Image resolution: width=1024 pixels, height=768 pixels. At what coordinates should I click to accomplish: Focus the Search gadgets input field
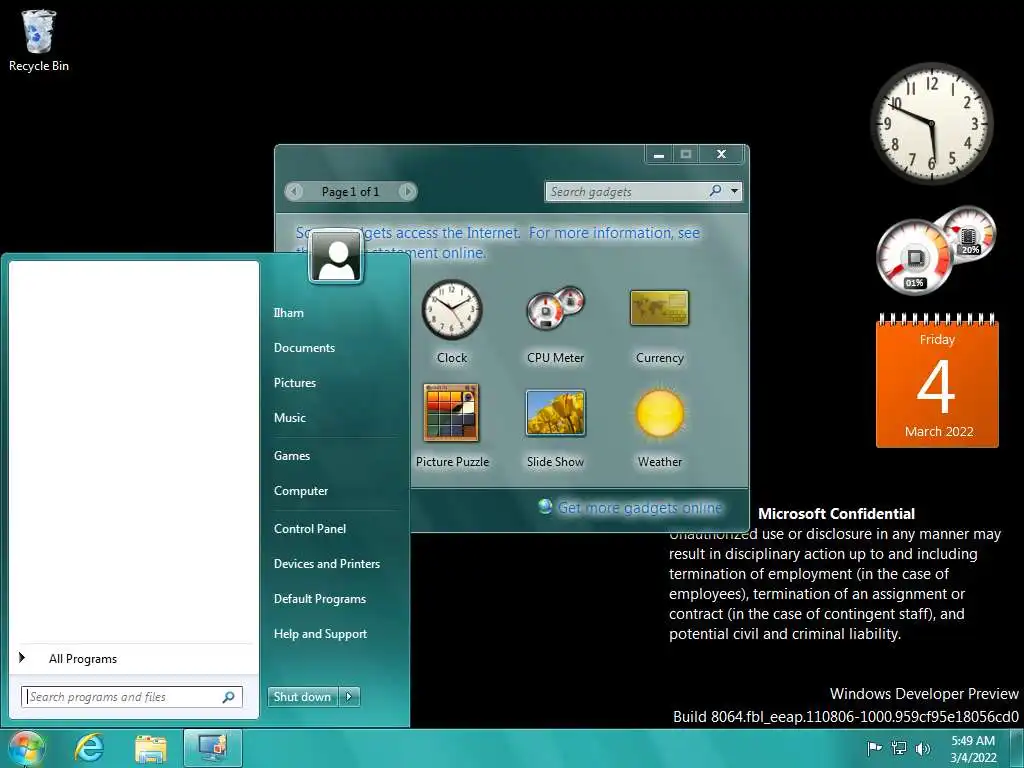coord(627,191)
